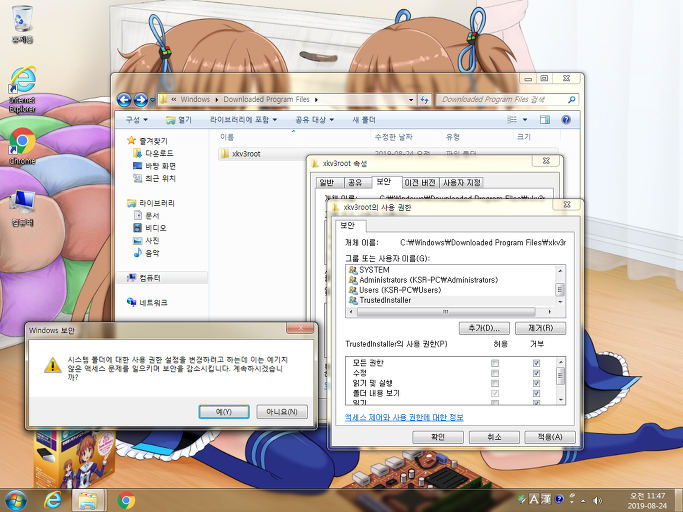Switch to Windows Explorer taskbar button
The image size is (683, 512).
click(x=89, y=500)
